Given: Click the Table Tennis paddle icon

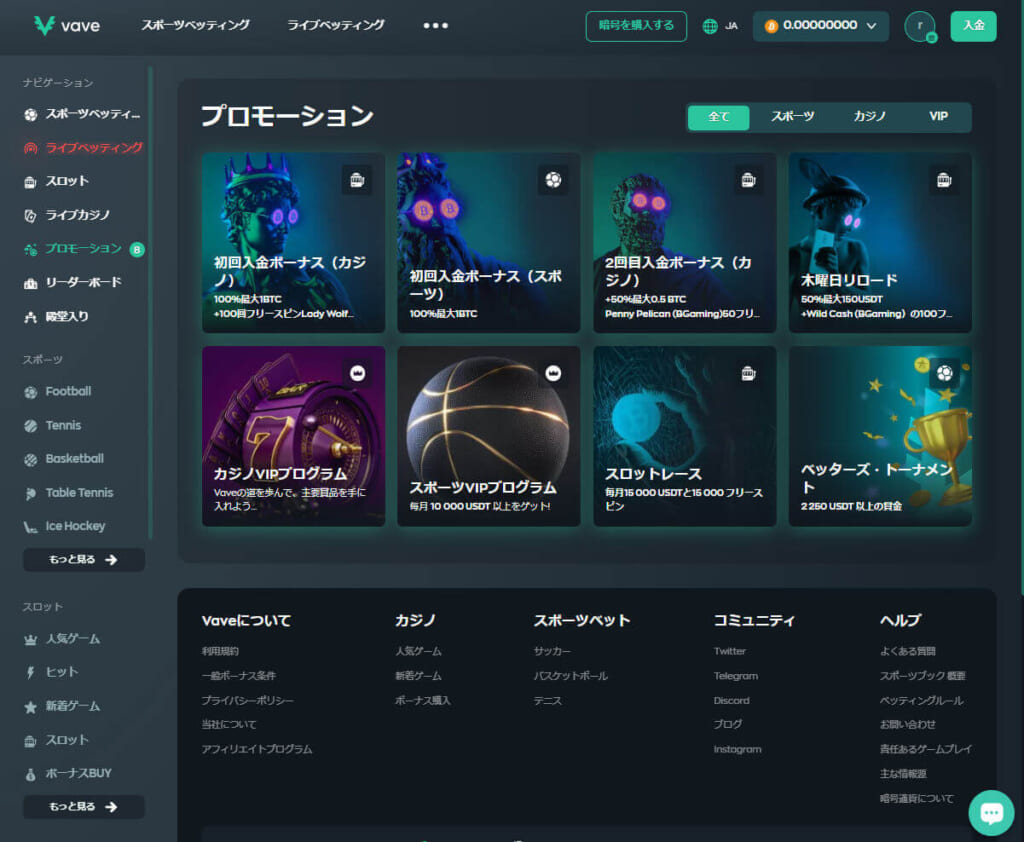Looking at the screenshot, I should pos(31,493).
